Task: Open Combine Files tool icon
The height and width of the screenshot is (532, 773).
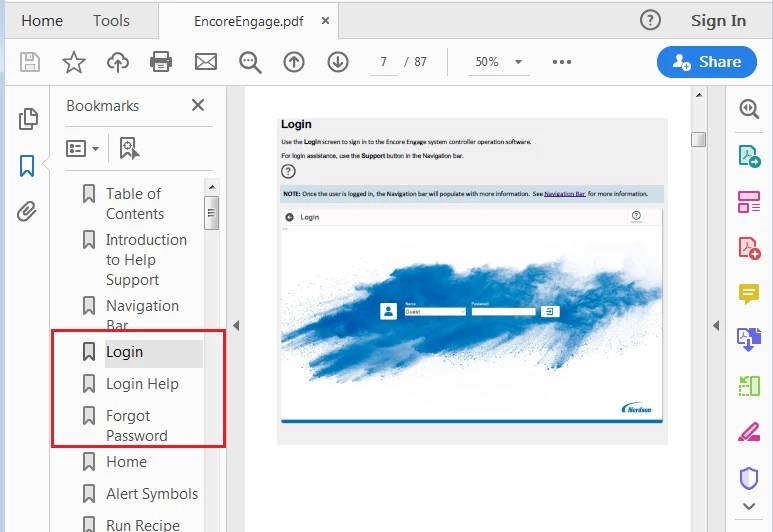Action: [x=749, y=340]
